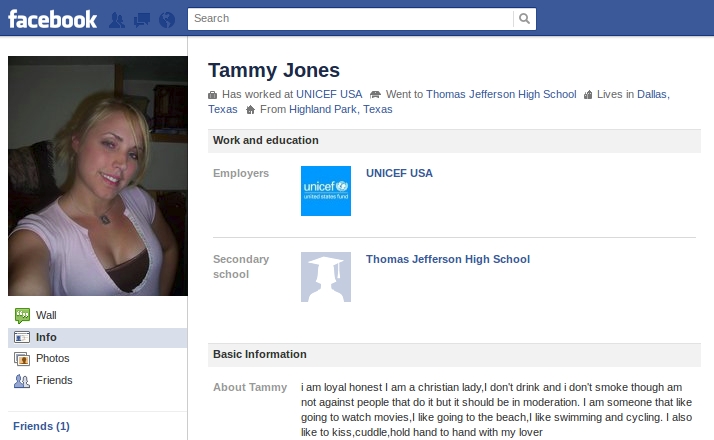Screen dimensions: 714x440
Task: Click the About Tammy label
Action: [x=250, y=388]
